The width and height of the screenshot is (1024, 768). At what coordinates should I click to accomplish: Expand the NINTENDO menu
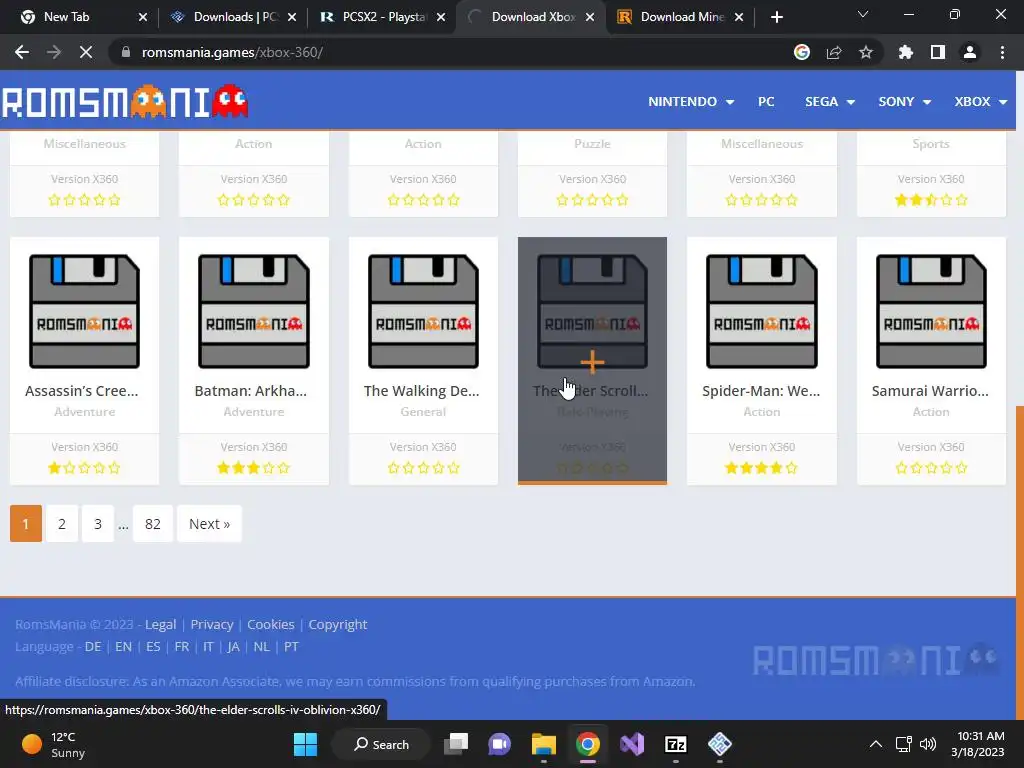691,102
